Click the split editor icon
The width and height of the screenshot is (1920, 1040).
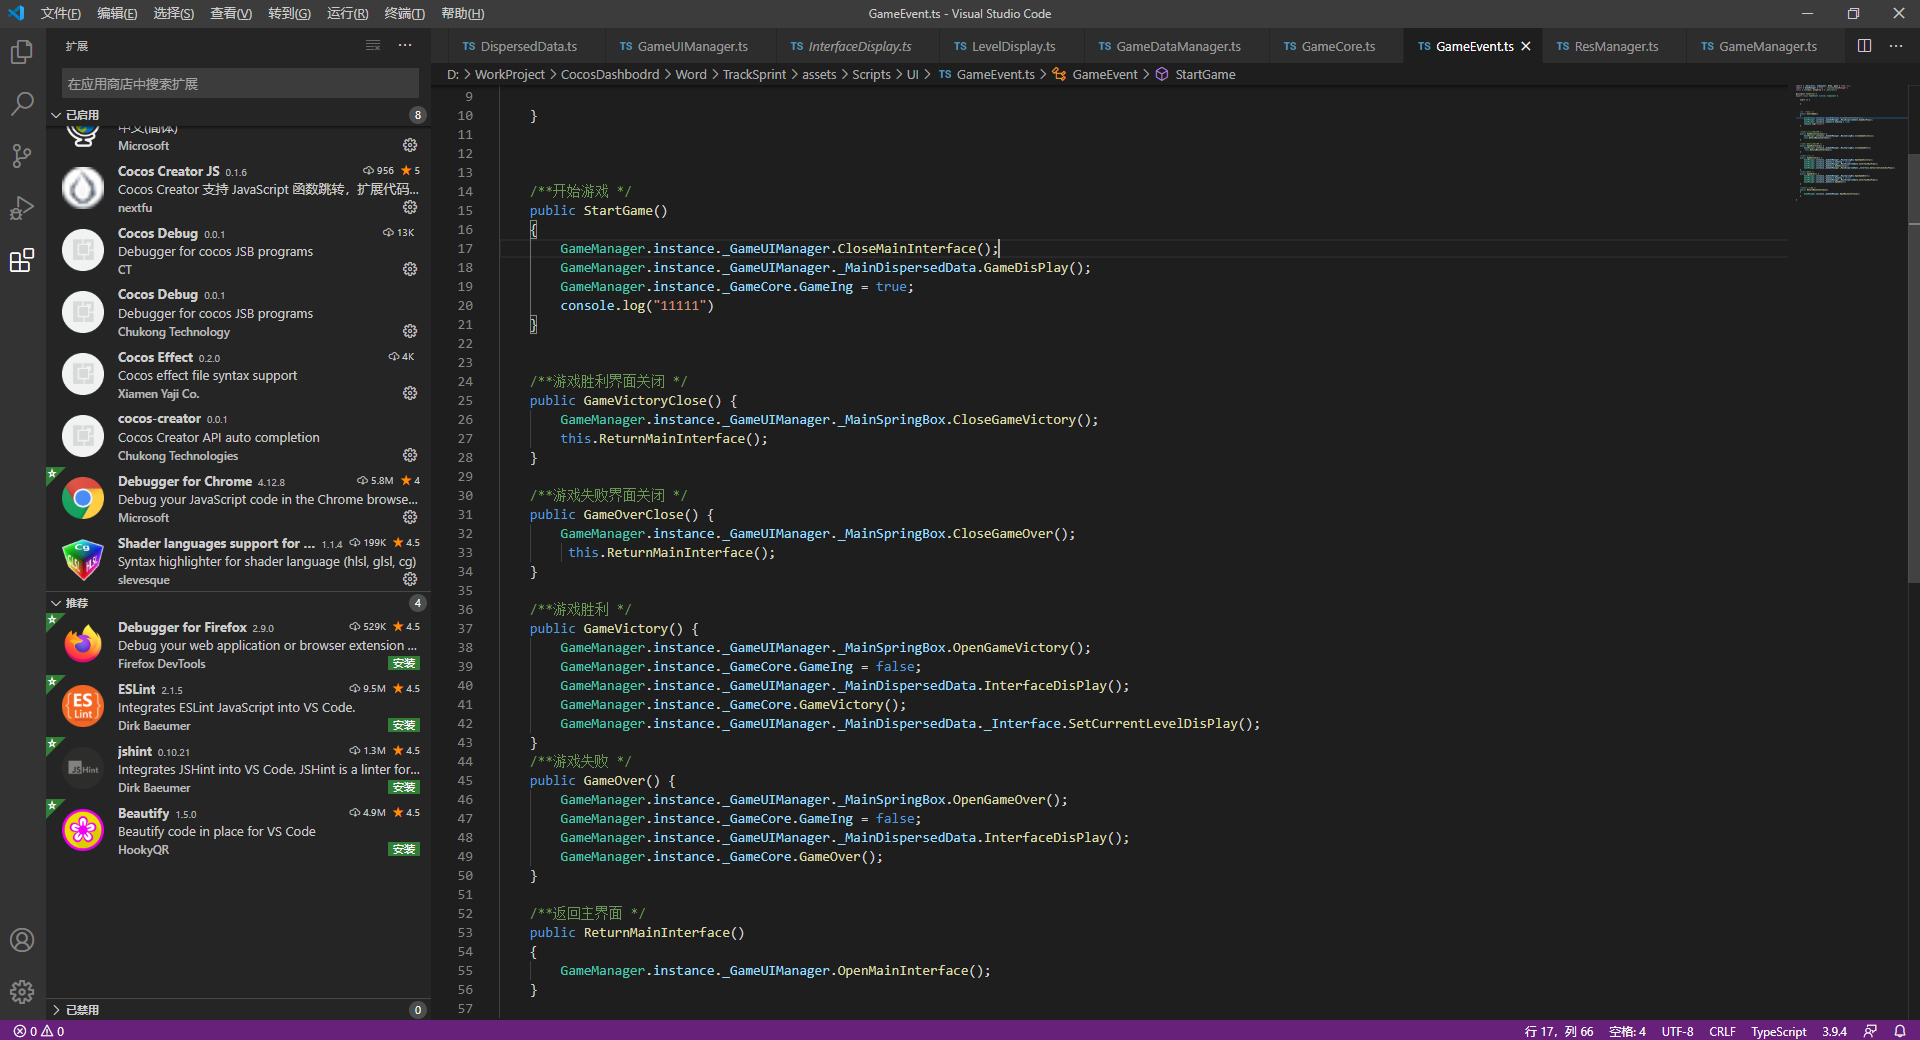[1864, 46]
